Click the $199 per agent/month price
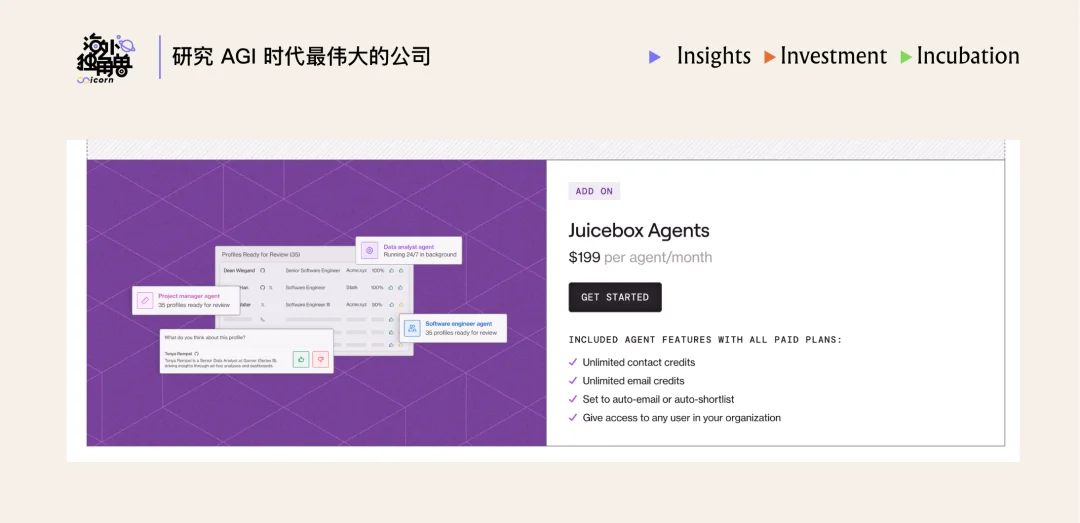 (641, 258)
